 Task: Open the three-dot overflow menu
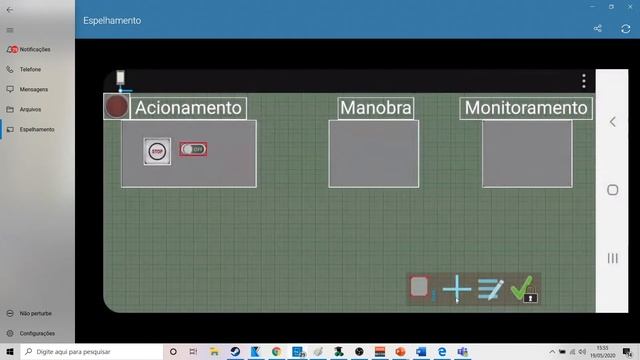pyautogui.click(x=584, y=81)
